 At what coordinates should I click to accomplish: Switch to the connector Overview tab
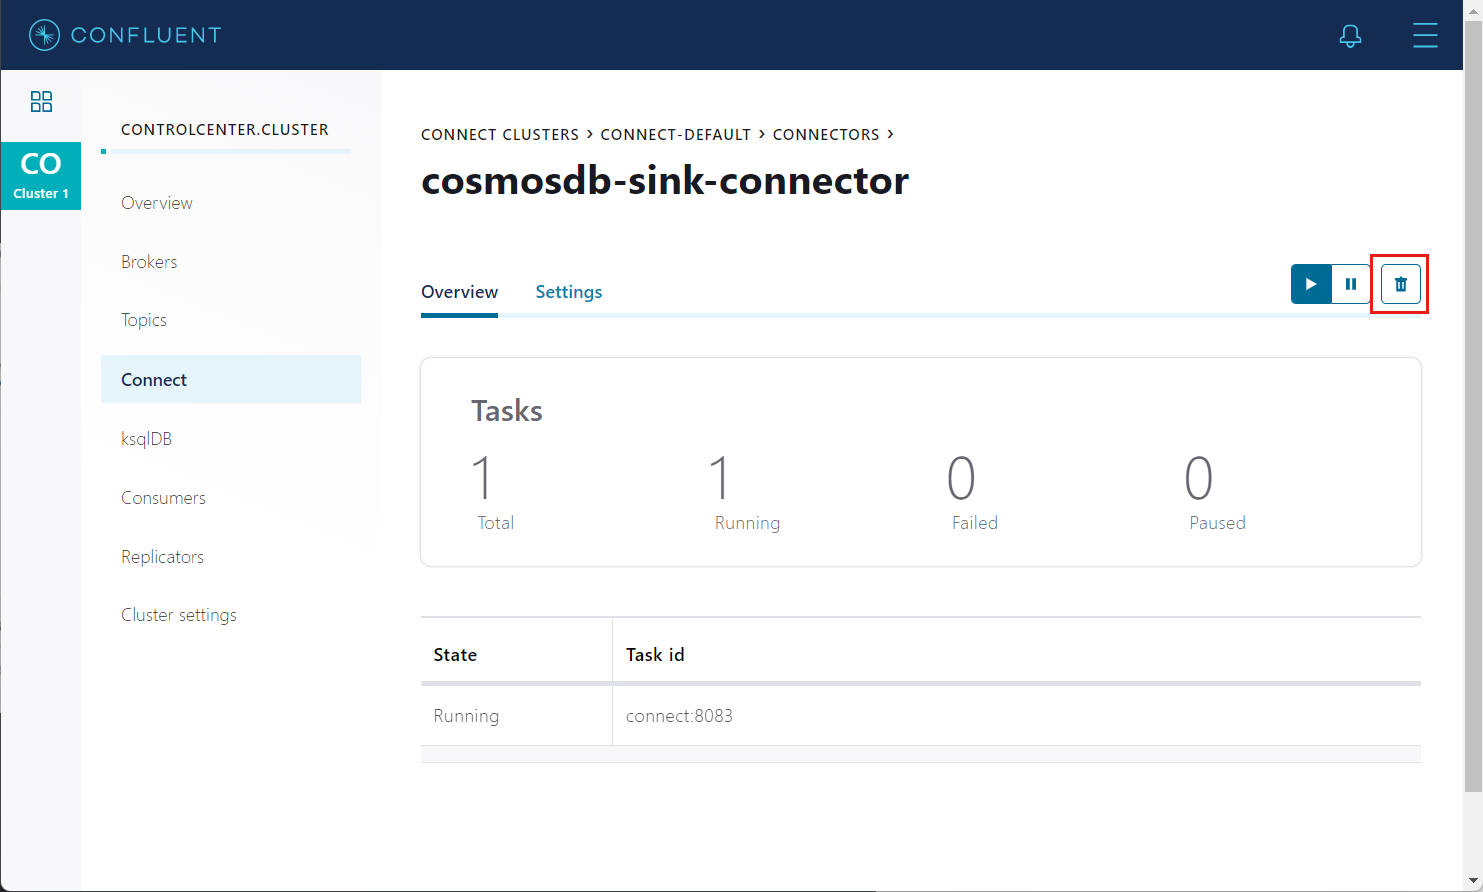[459, 292]
